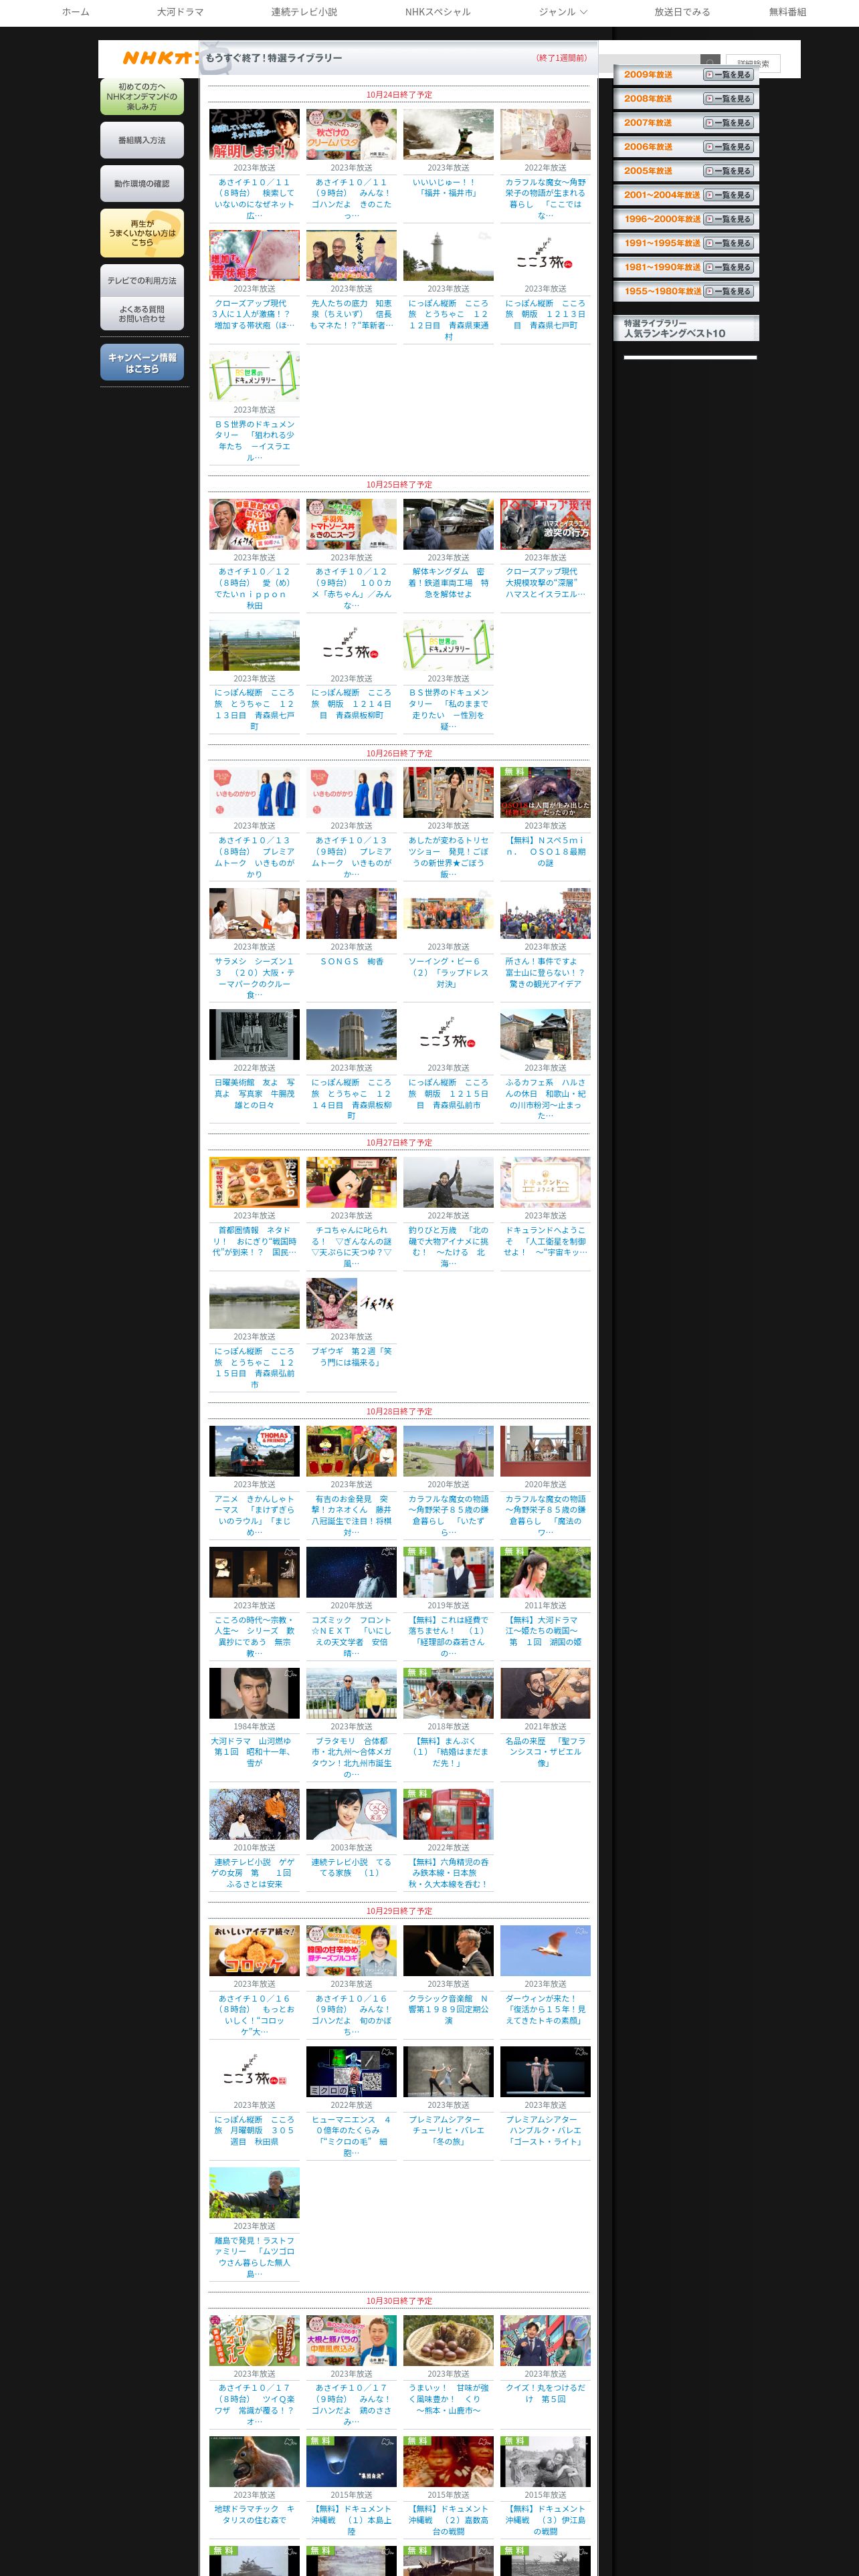Open thumbnail for 解体キングダム 鉄道車両工場

(x=448, y=525)
